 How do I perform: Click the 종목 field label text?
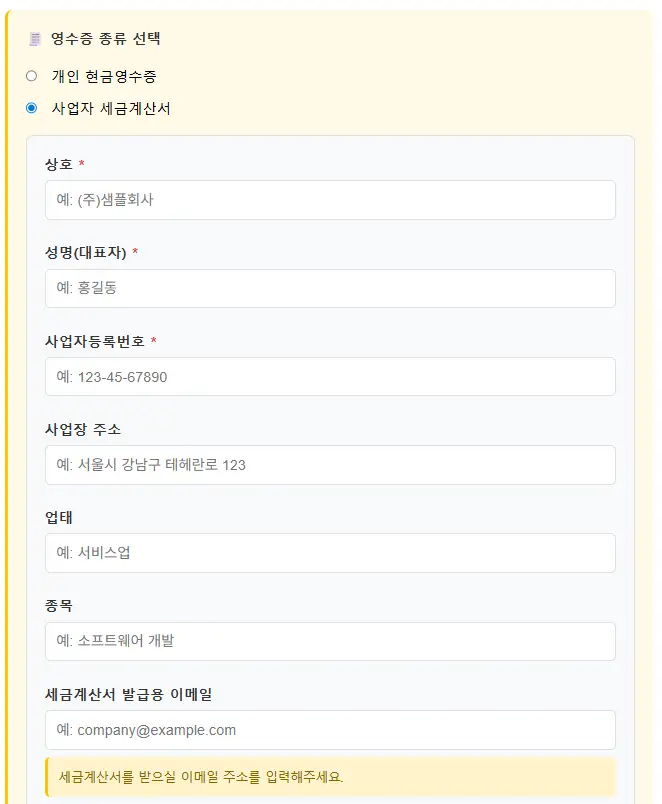(58, 603)
